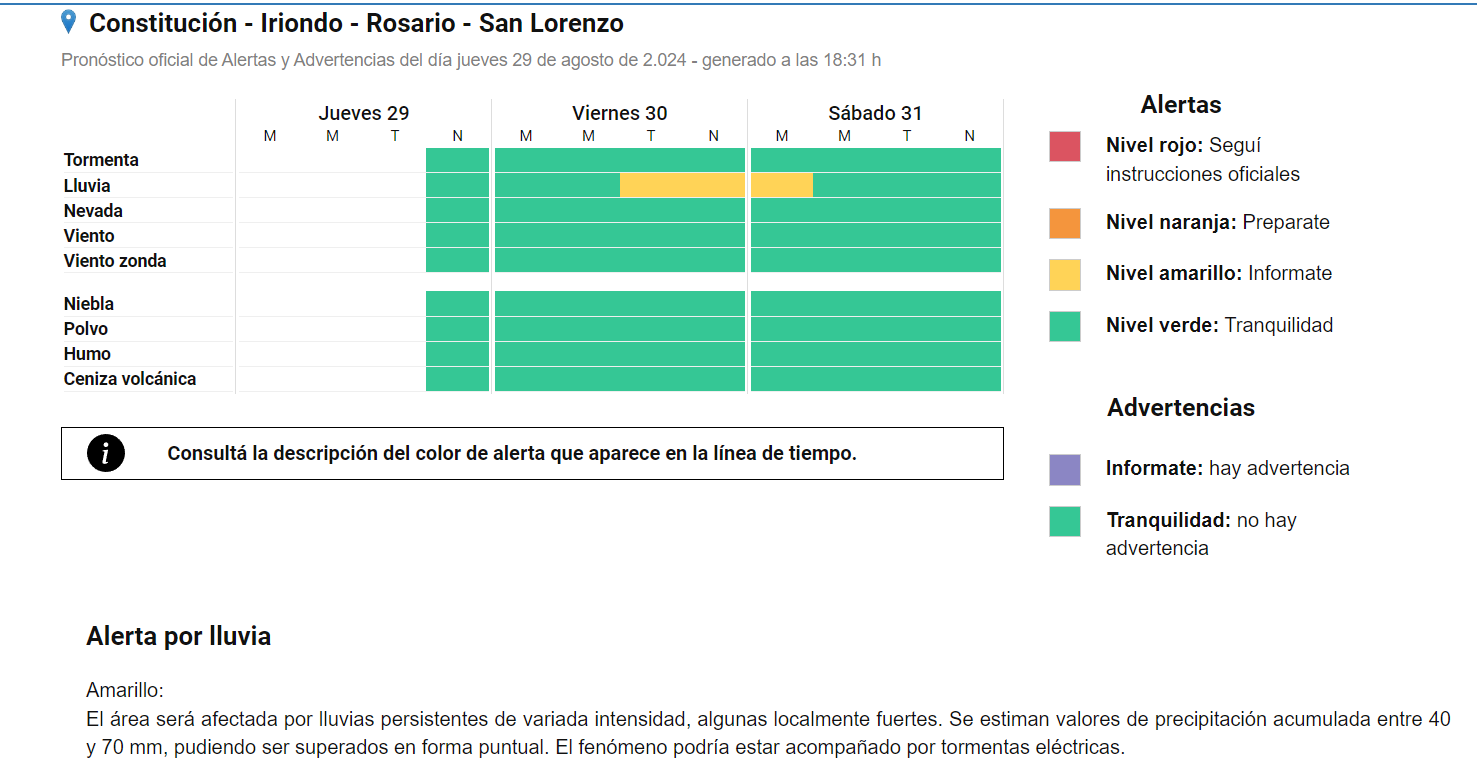This screenshot has width=1477, height=775.
Task: Click the green Nevada bar on Viernes 30
Action: [x=620, y=210]
